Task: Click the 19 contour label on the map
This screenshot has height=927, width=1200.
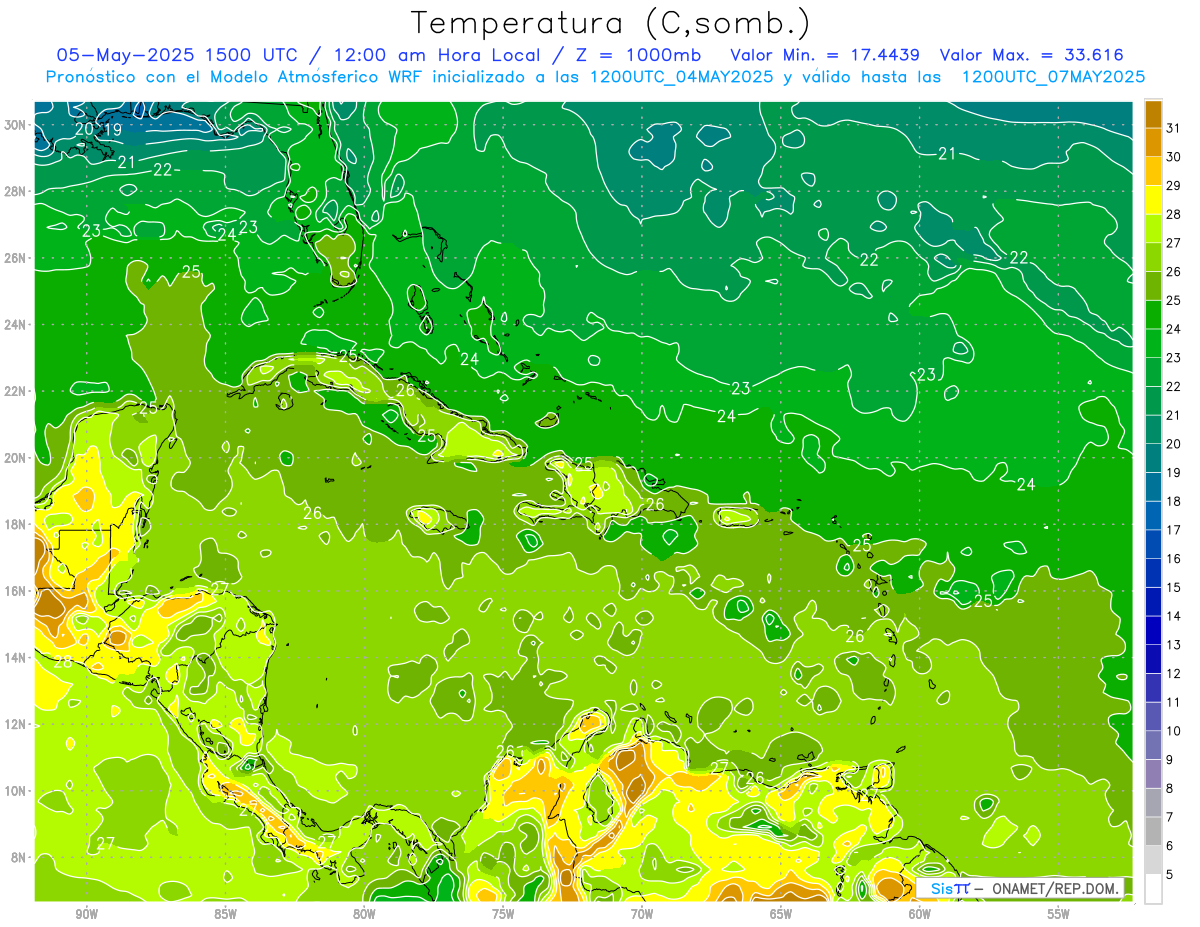Action: coord(113,130)
